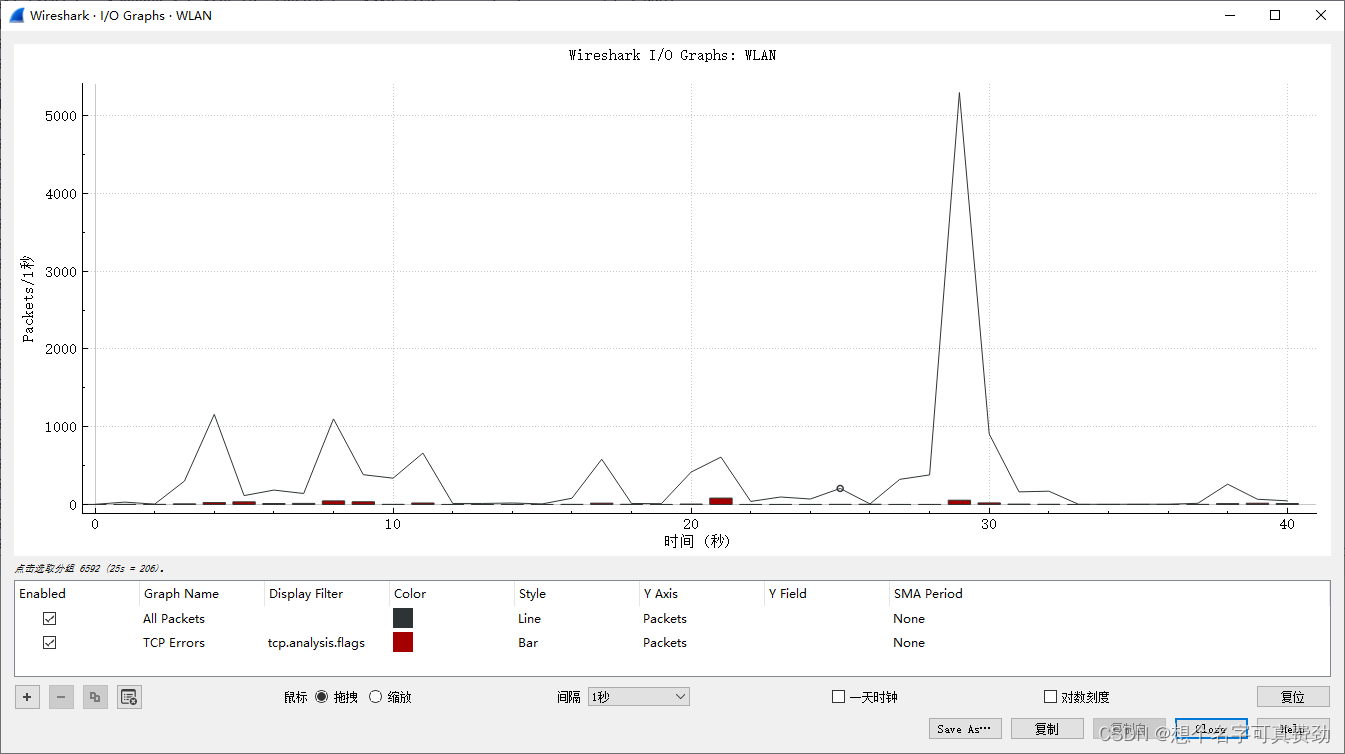Click the Packets Y Axis cell for All Packets
1345x754 pixels.
pos(665,619)
